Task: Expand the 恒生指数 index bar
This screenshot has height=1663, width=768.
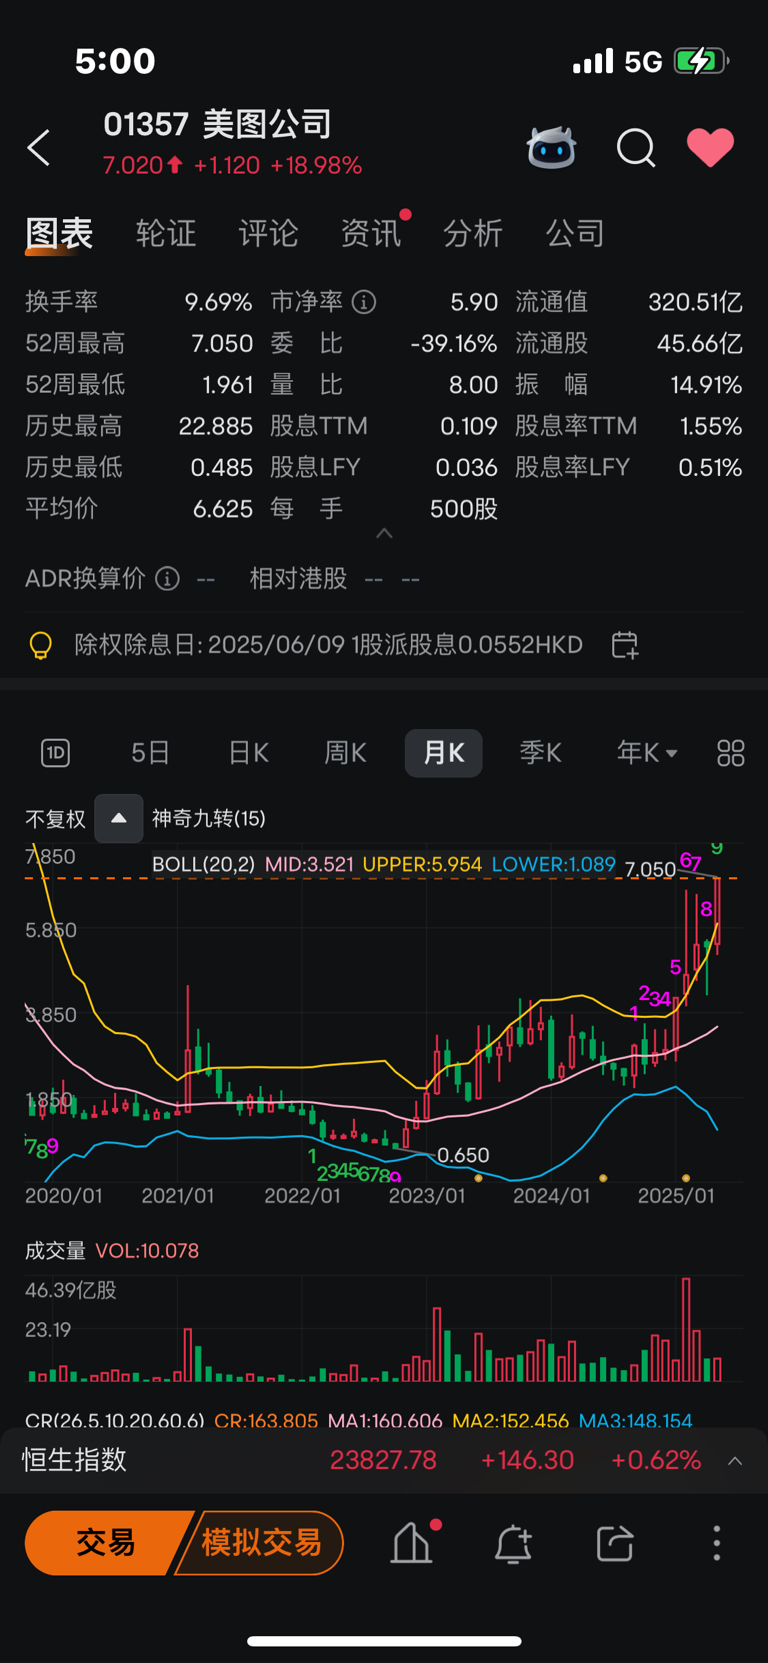Action: coord(735,1460)
